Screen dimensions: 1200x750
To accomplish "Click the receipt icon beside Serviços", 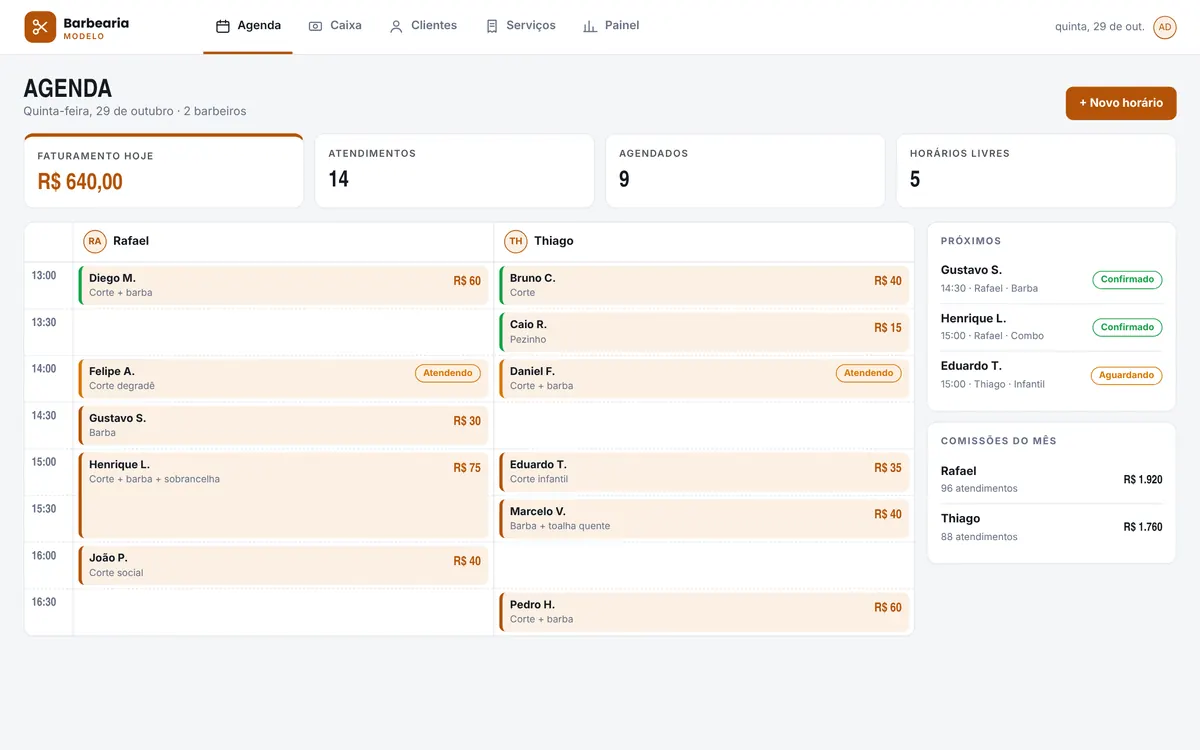I will pyautogui.click(x=492, y=26).
